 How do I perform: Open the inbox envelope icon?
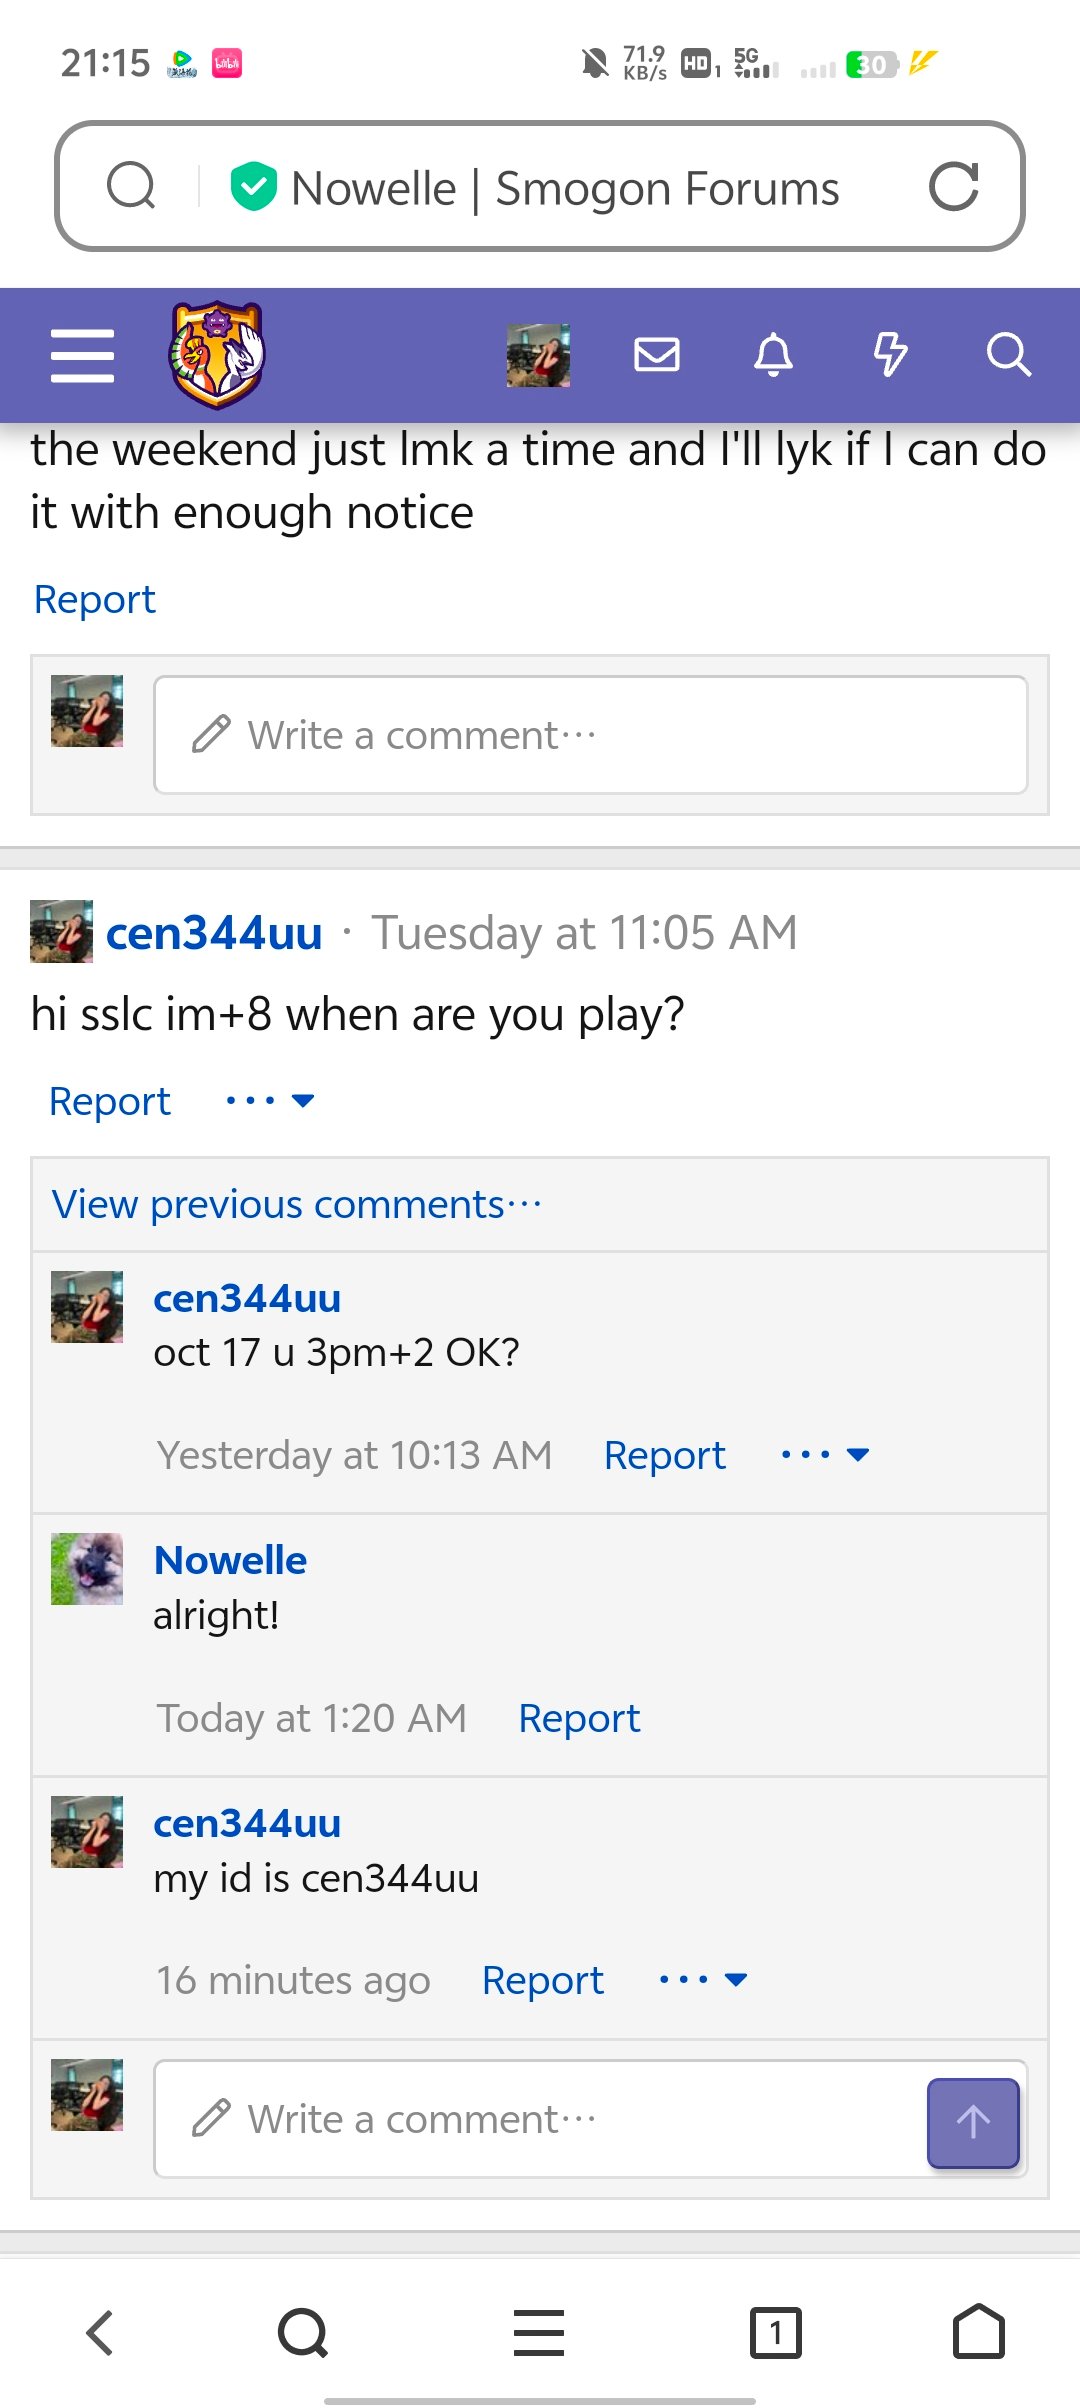(x=657, y=355)
